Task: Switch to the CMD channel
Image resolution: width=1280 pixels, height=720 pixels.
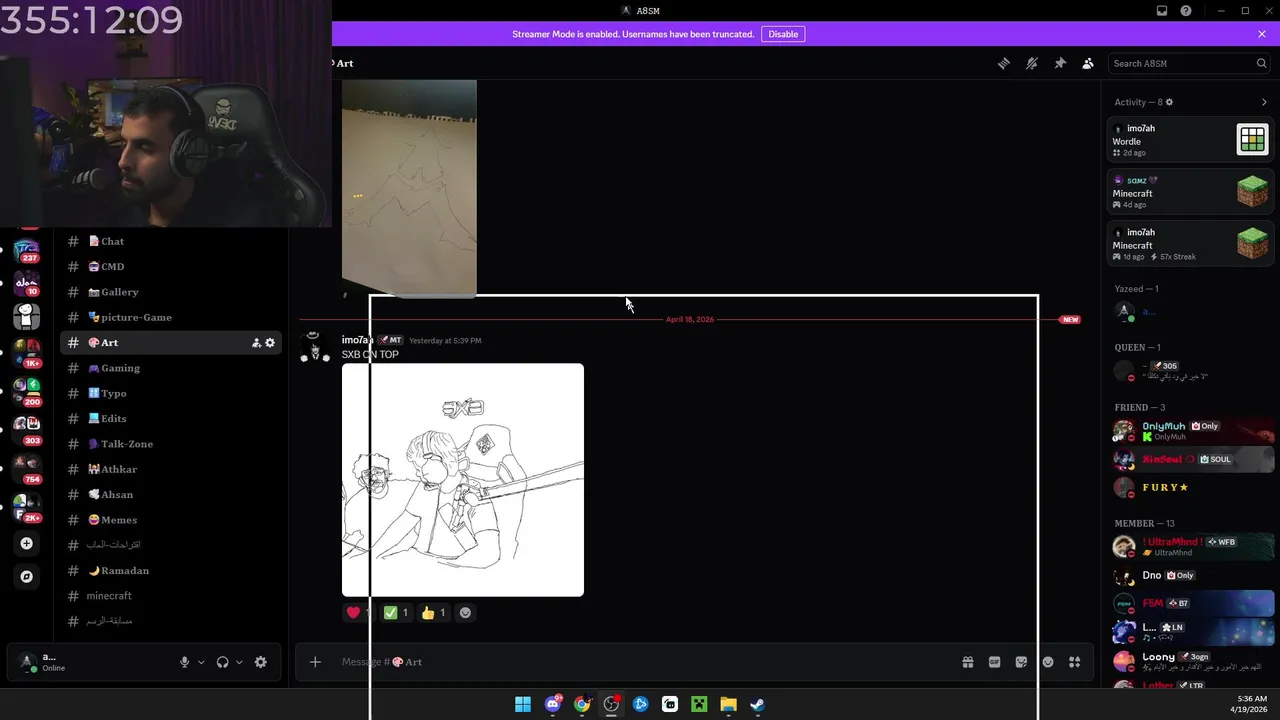Action: tap(170, 267)
